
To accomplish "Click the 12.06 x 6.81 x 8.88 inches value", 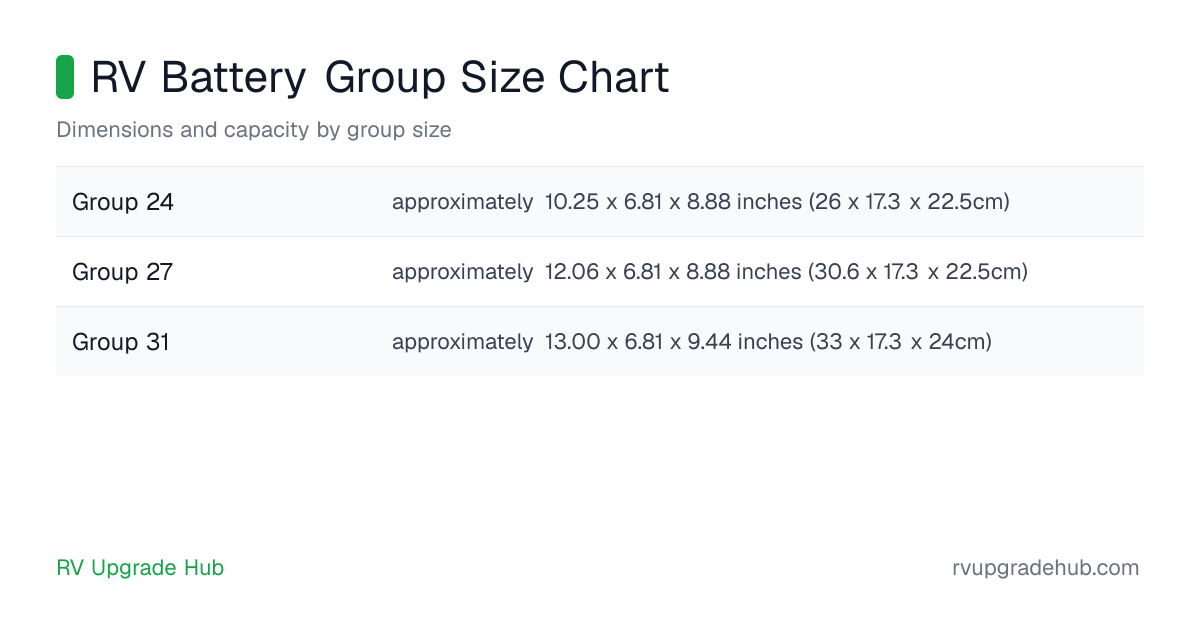I will 673,272.
